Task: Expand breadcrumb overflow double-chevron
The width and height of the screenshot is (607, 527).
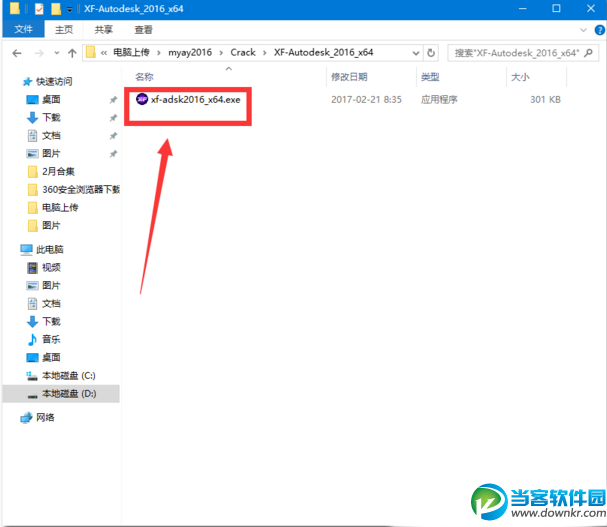Action: click(104, 53)
